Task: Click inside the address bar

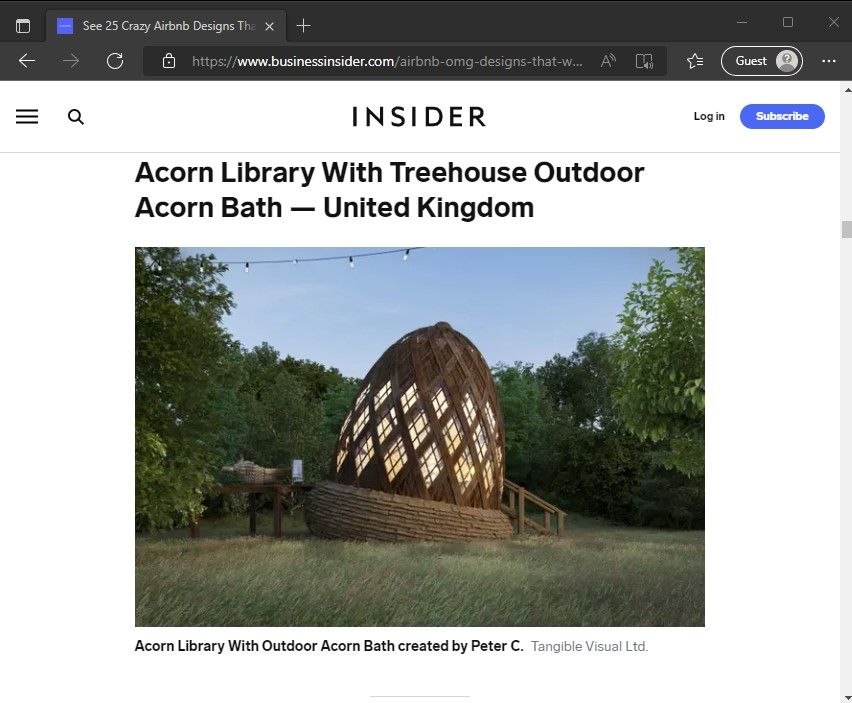Action: click(x=380, y=60)
